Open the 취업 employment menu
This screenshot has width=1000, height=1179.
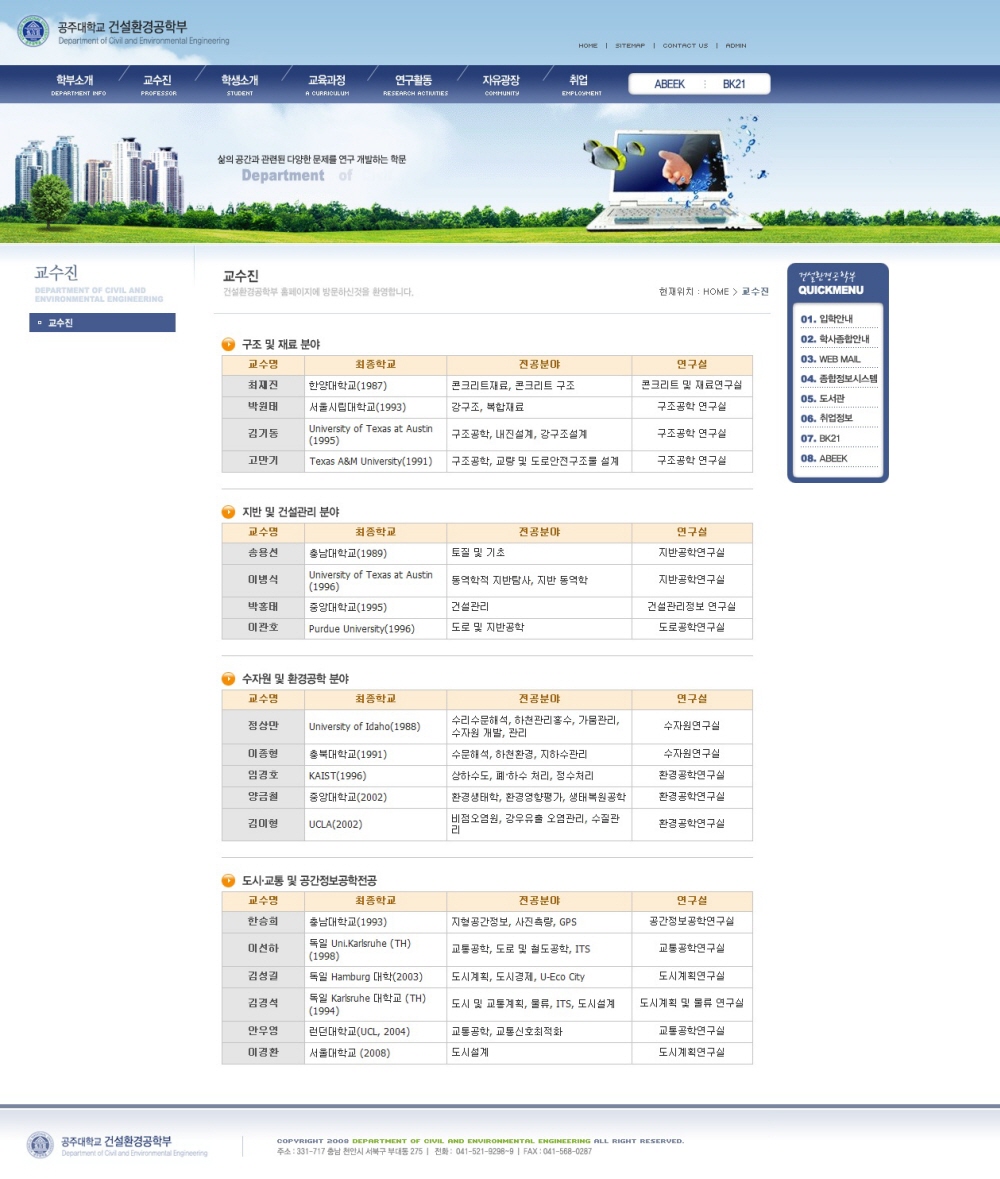(x=580, y=84)
